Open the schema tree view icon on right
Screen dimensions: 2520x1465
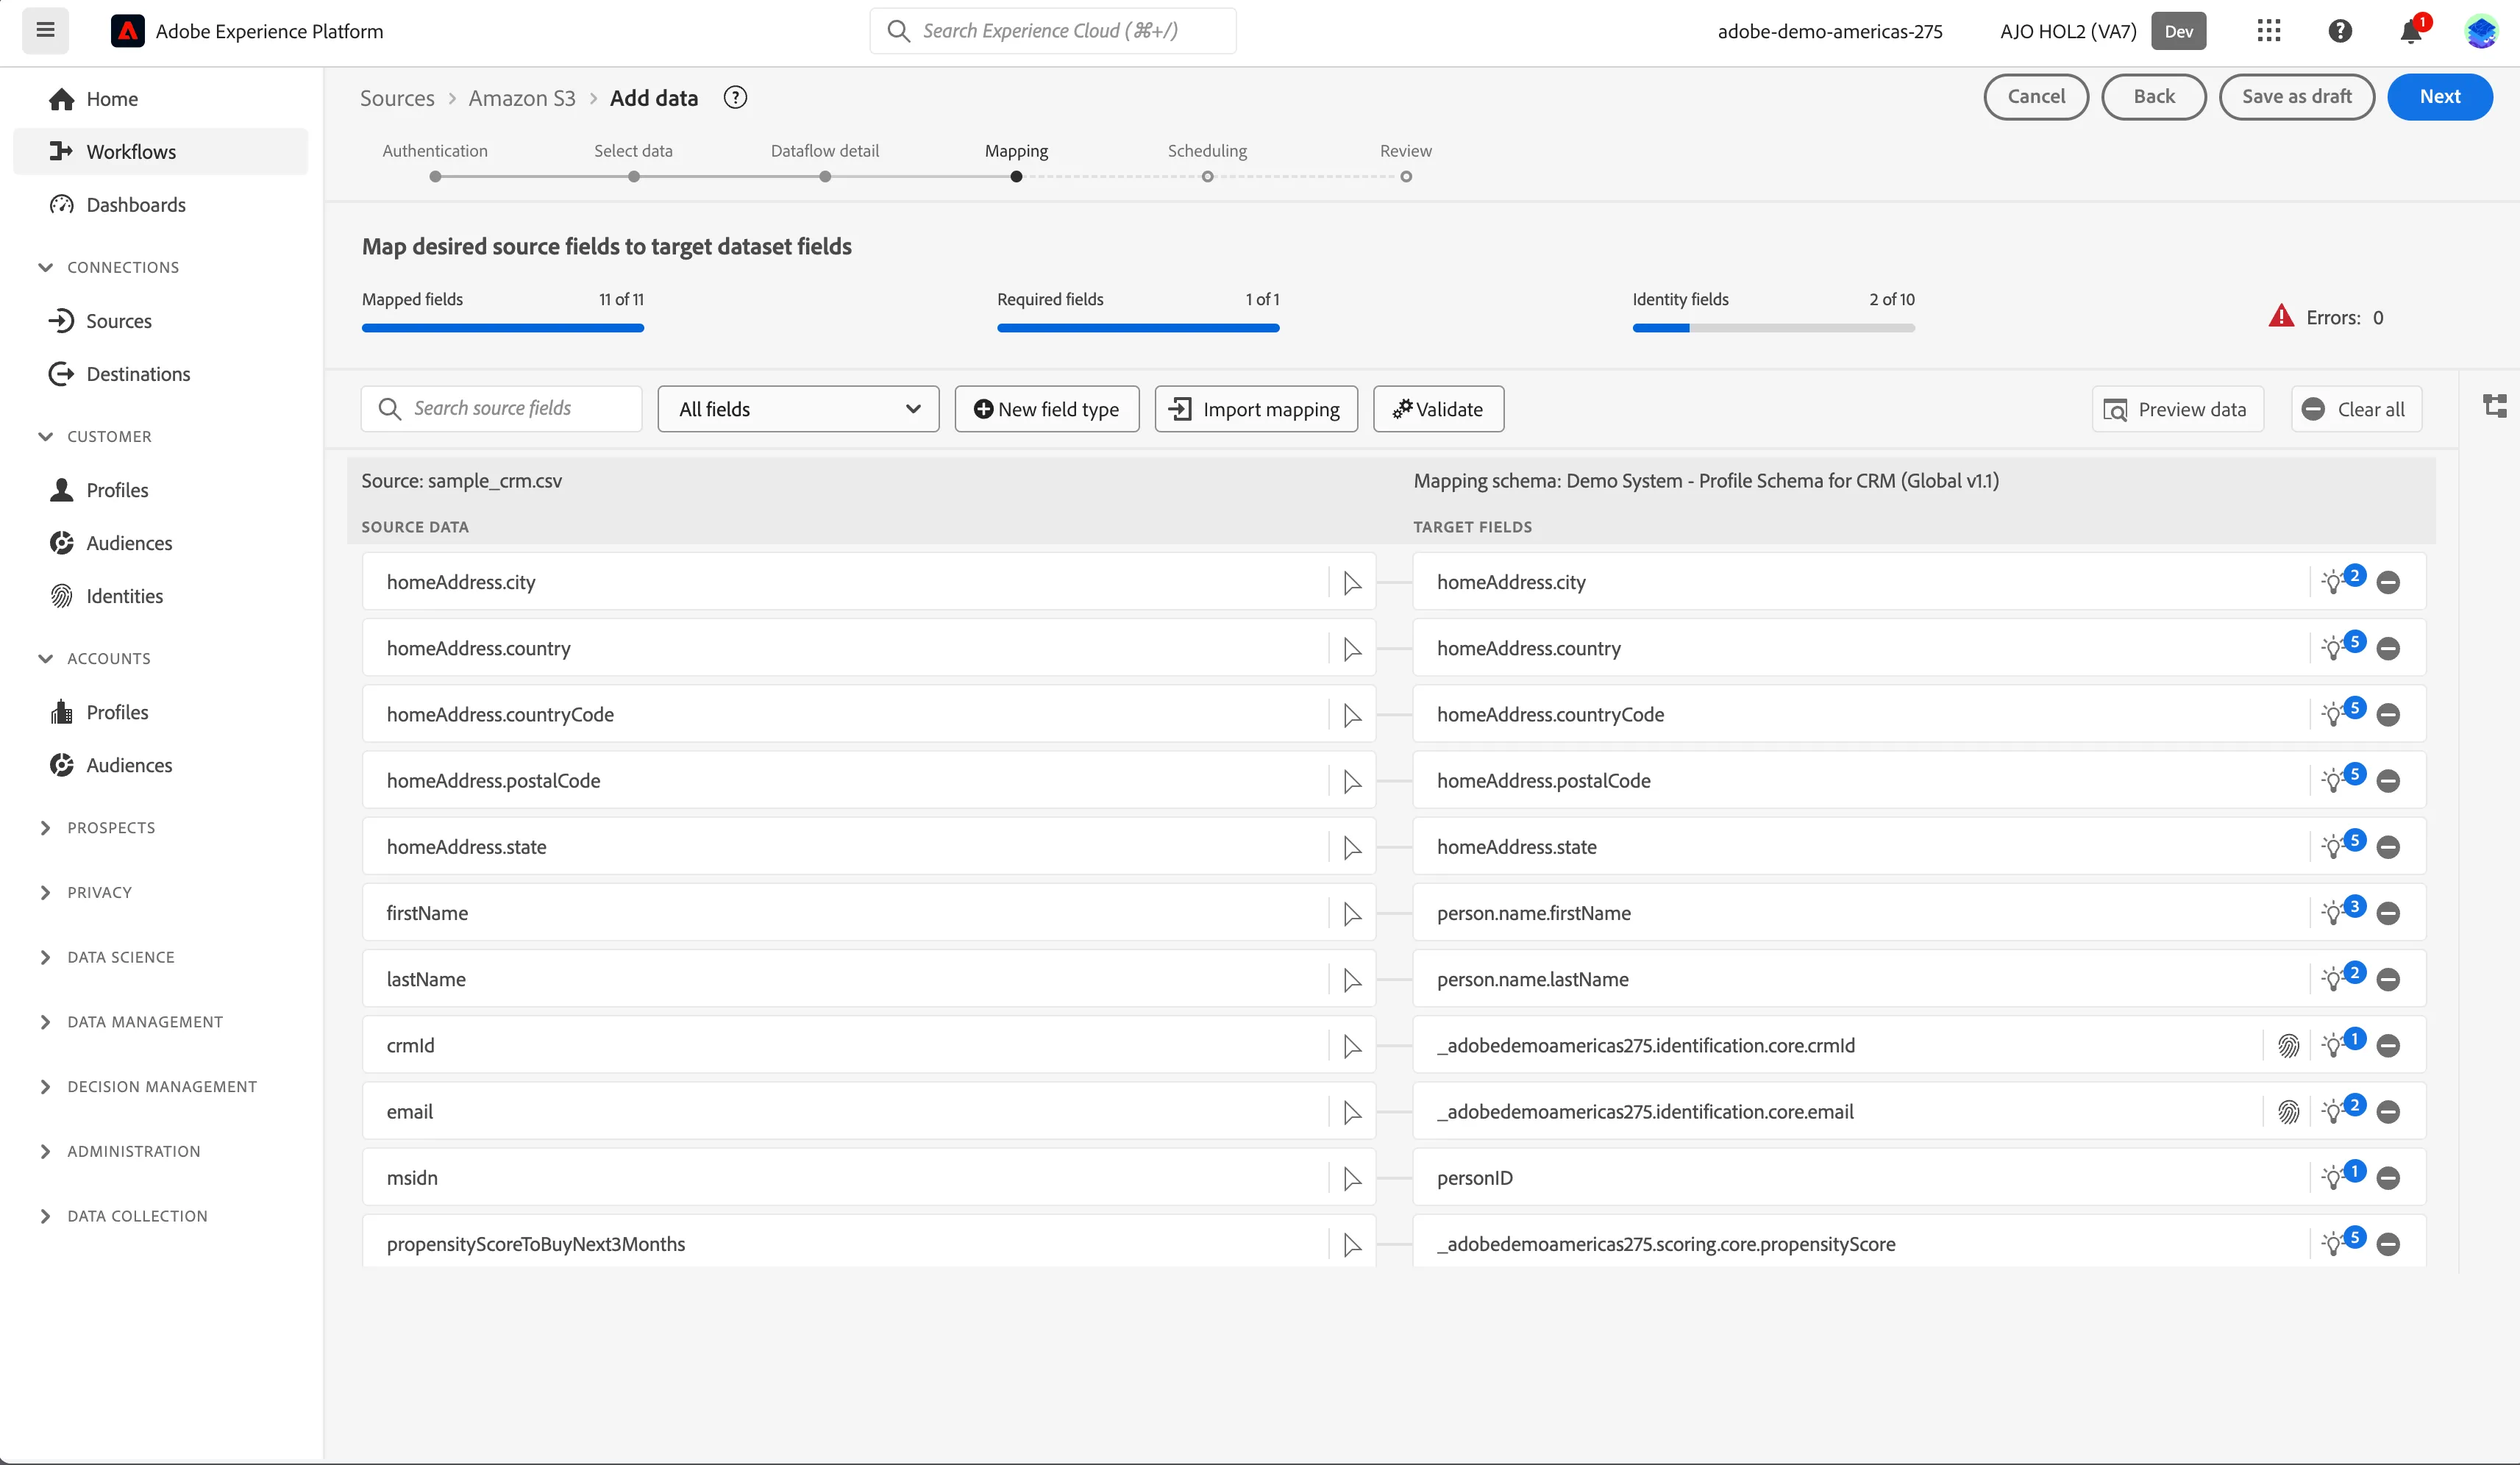point(2494,406)
